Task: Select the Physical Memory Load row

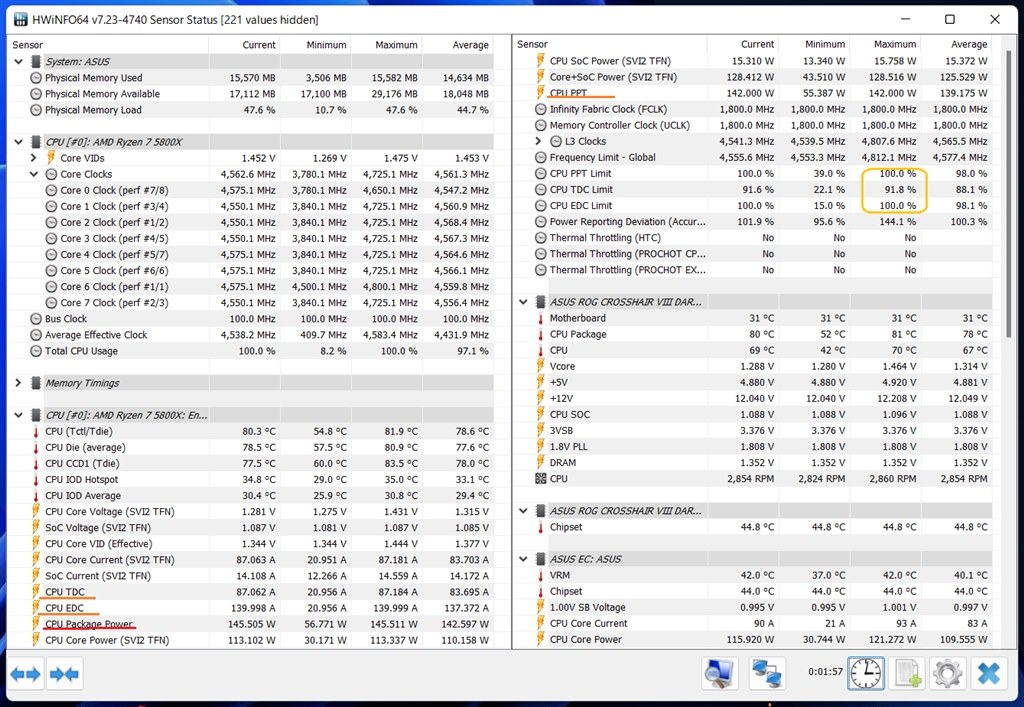Action: click(251, 110)
